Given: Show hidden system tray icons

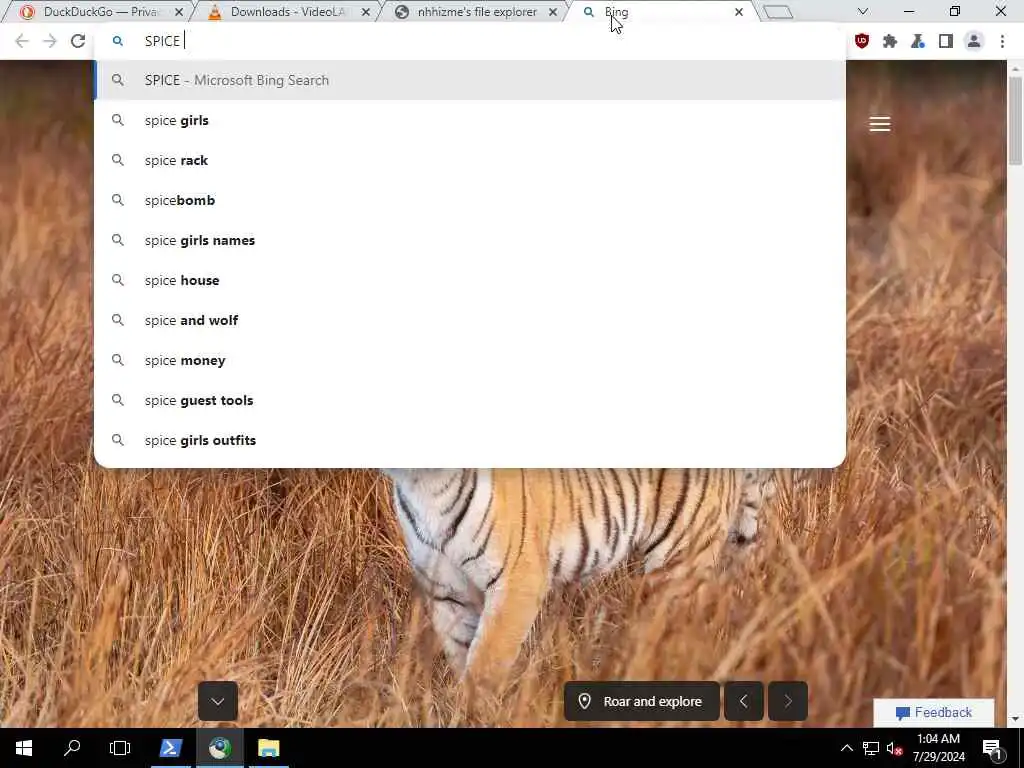Looking at the screenshot, I should [x=846, y=748].
